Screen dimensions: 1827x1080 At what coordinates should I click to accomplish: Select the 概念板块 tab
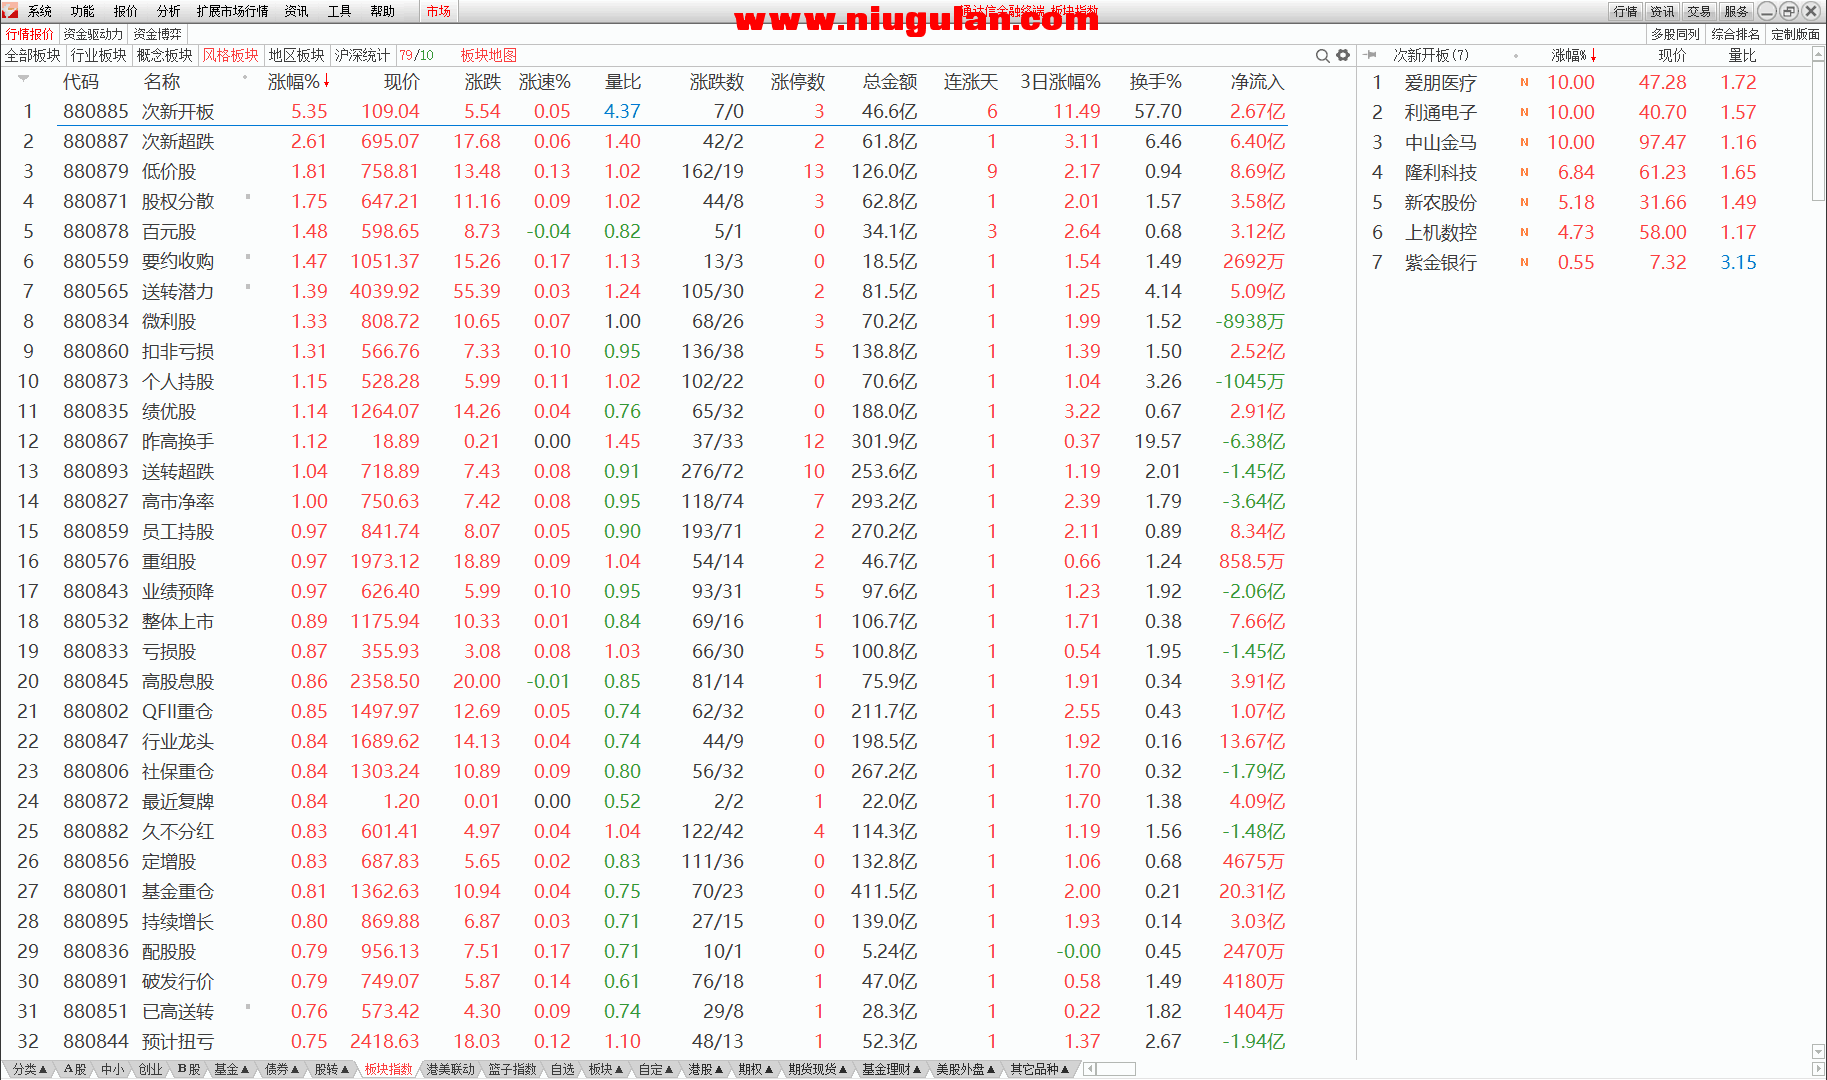[x=165, y=55]
